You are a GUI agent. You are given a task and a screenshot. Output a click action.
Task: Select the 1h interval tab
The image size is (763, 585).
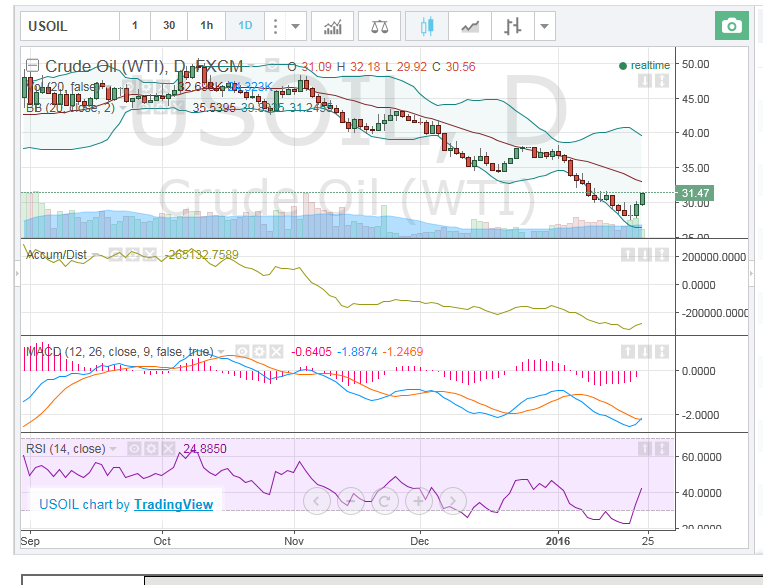pos(206,26)
